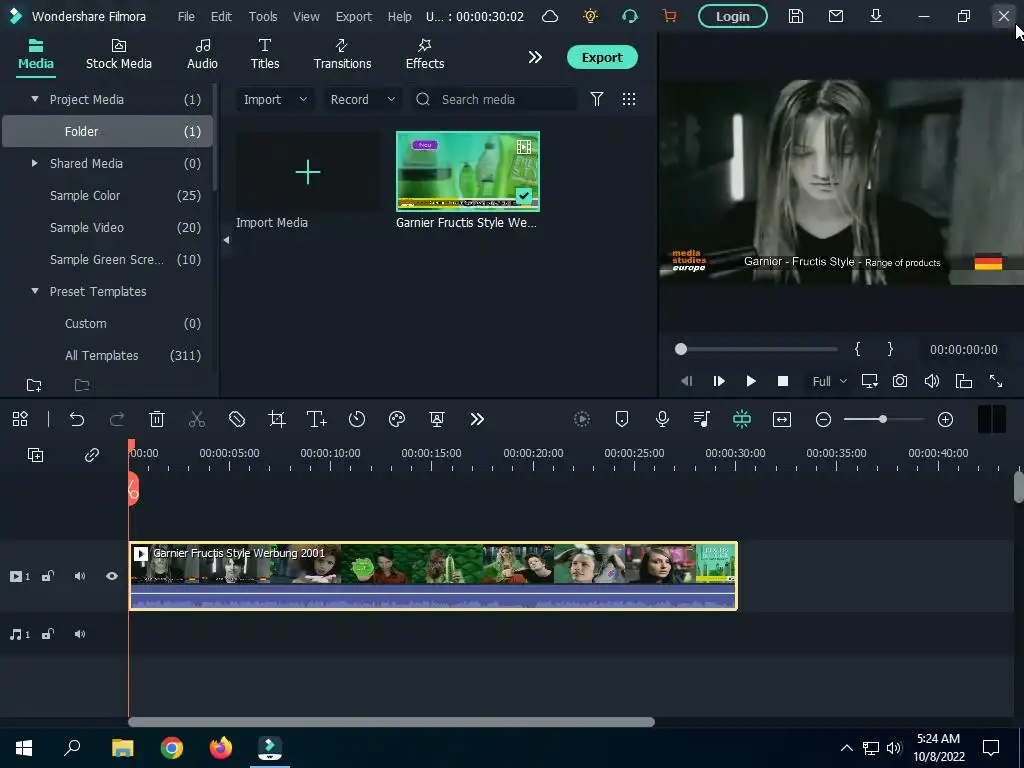Open the Full preview quality dropdown
Viewport: 1024px width, 768px height.
coord(829,381)
